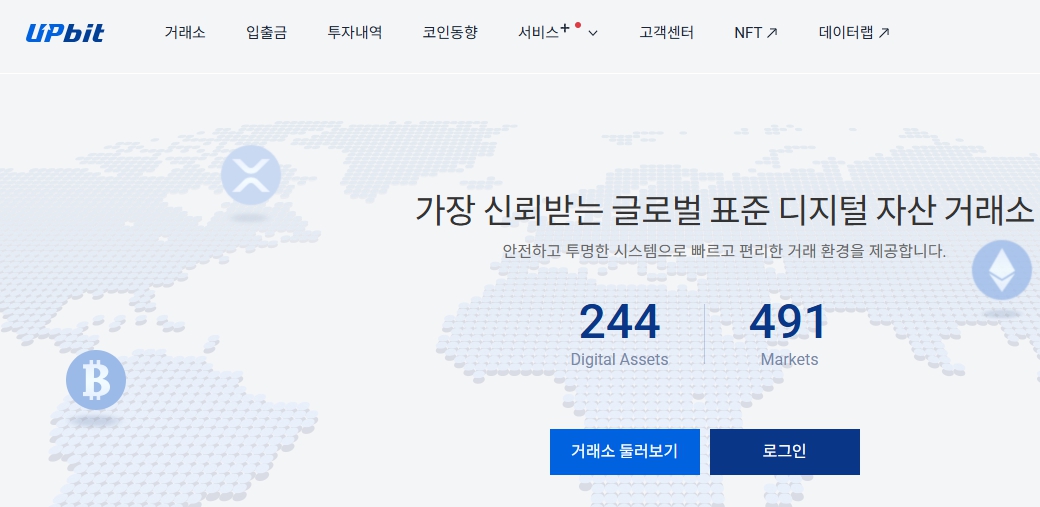Open the 데이터랩 external link

click(x=854, y=33)
